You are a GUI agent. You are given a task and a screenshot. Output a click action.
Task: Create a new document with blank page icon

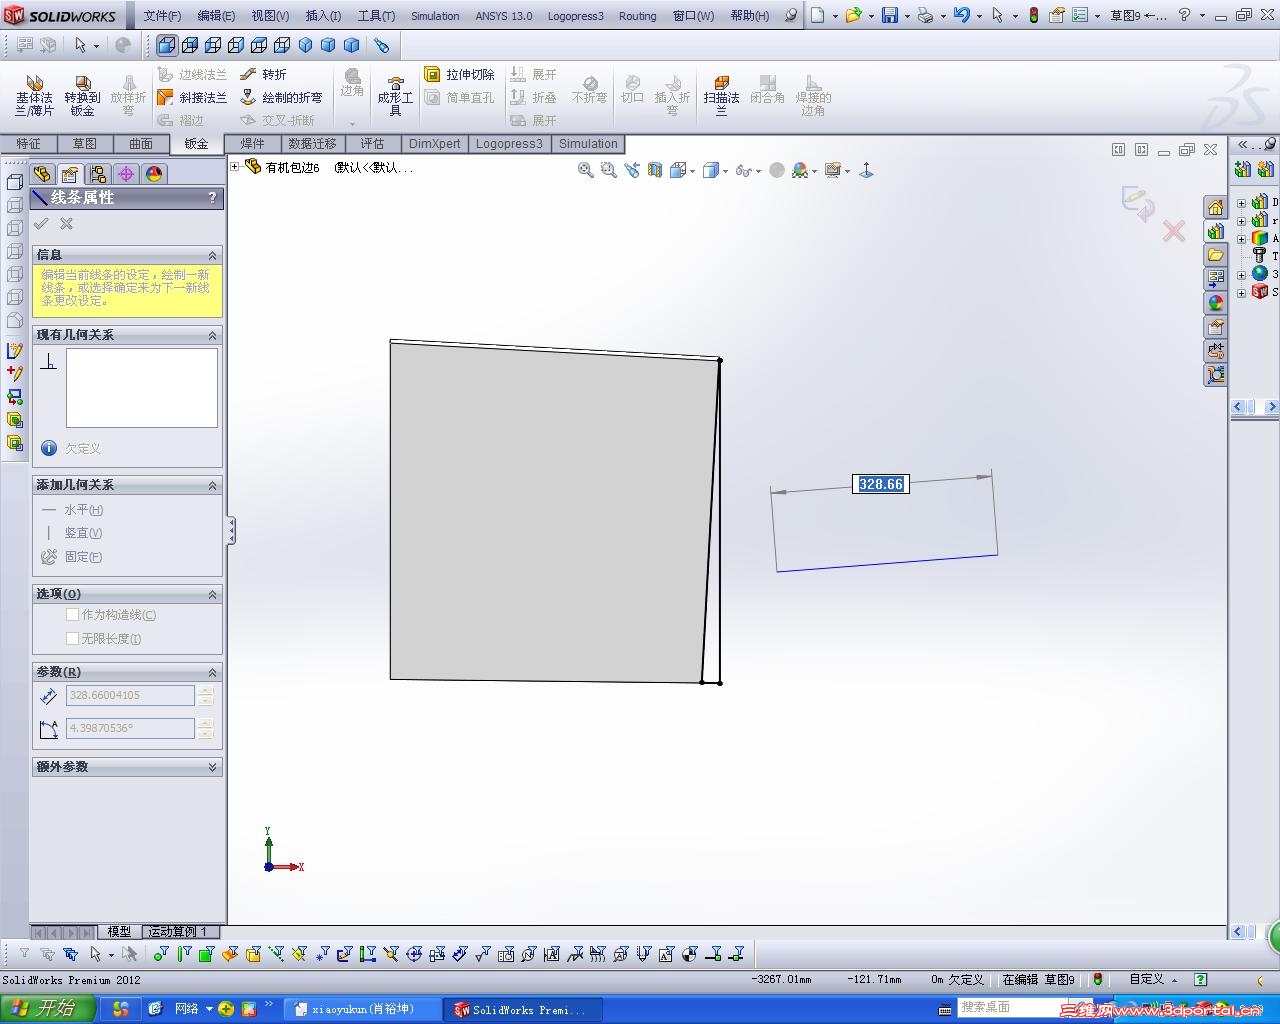[x=818, y=15]
